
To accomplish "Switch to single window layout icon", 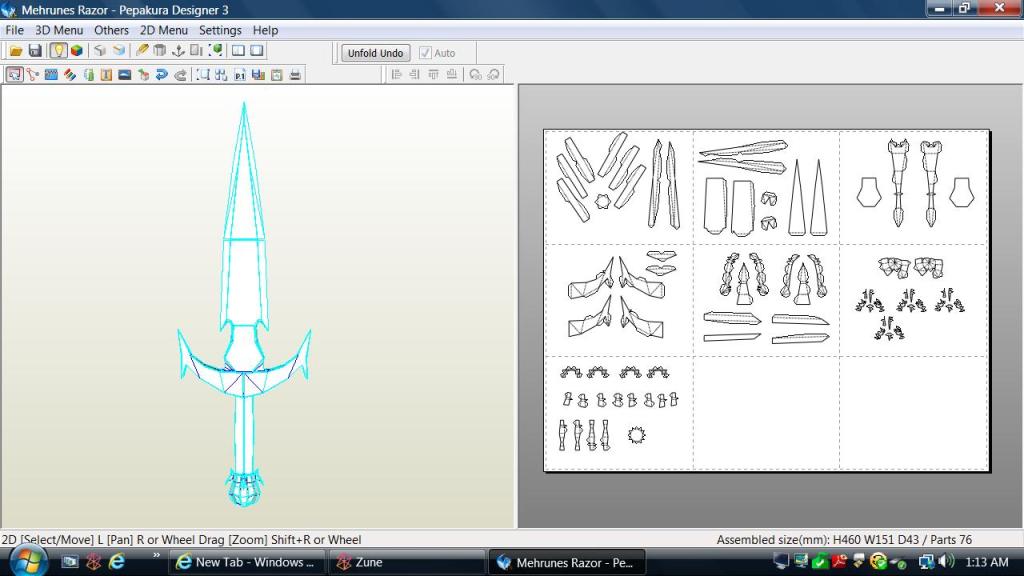I will pyautogui.click(x=257, y=51).
